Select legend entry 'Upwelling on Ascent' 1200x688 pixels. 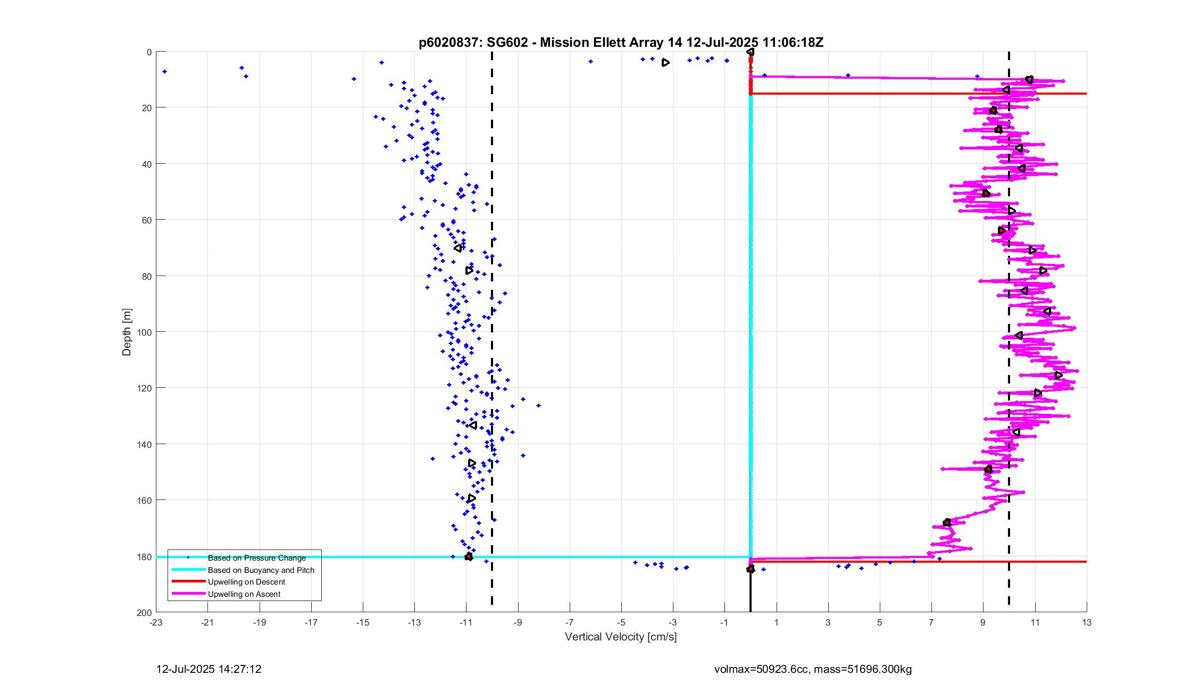(244, 594)
